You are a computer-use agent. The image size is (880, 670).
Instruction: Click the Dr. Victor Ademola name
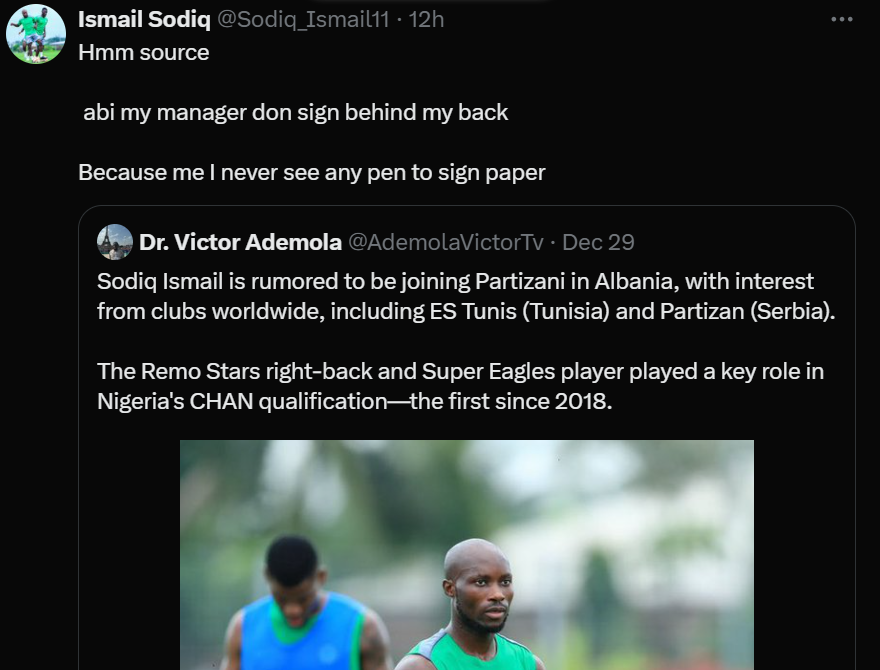click(240, 242)
